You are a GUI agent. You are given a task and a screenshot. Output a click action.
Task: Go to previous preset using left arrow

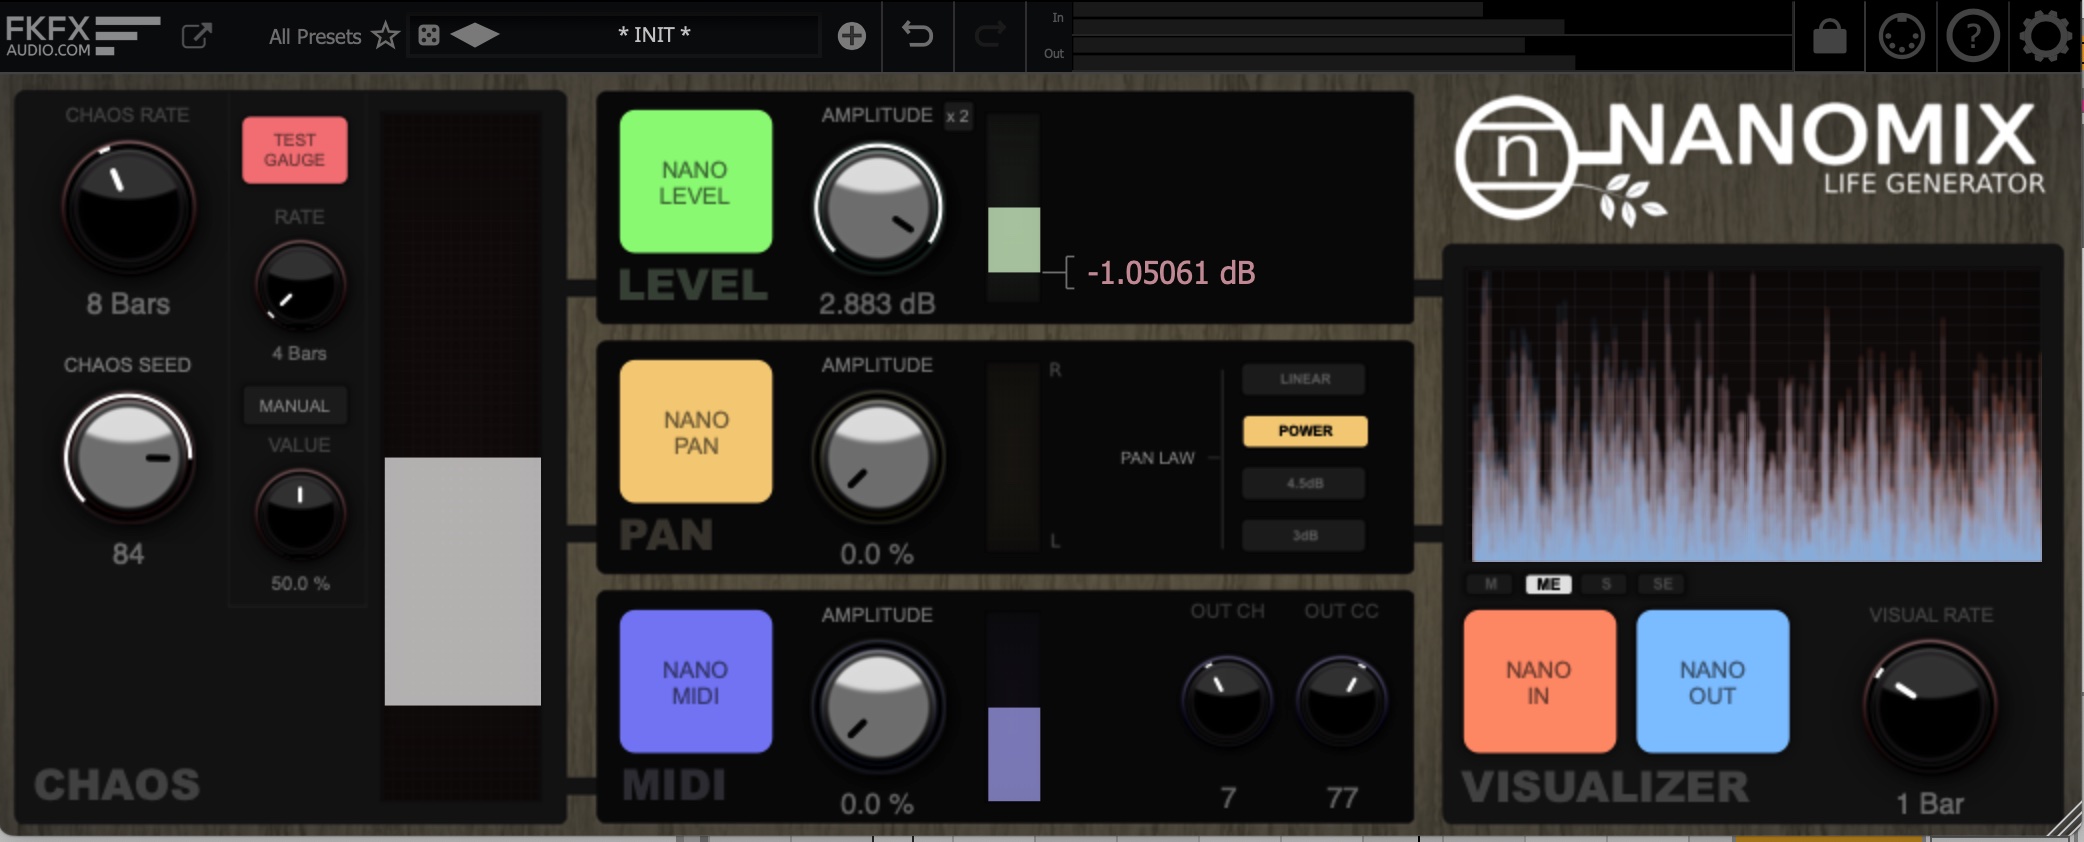pos(462,36)
